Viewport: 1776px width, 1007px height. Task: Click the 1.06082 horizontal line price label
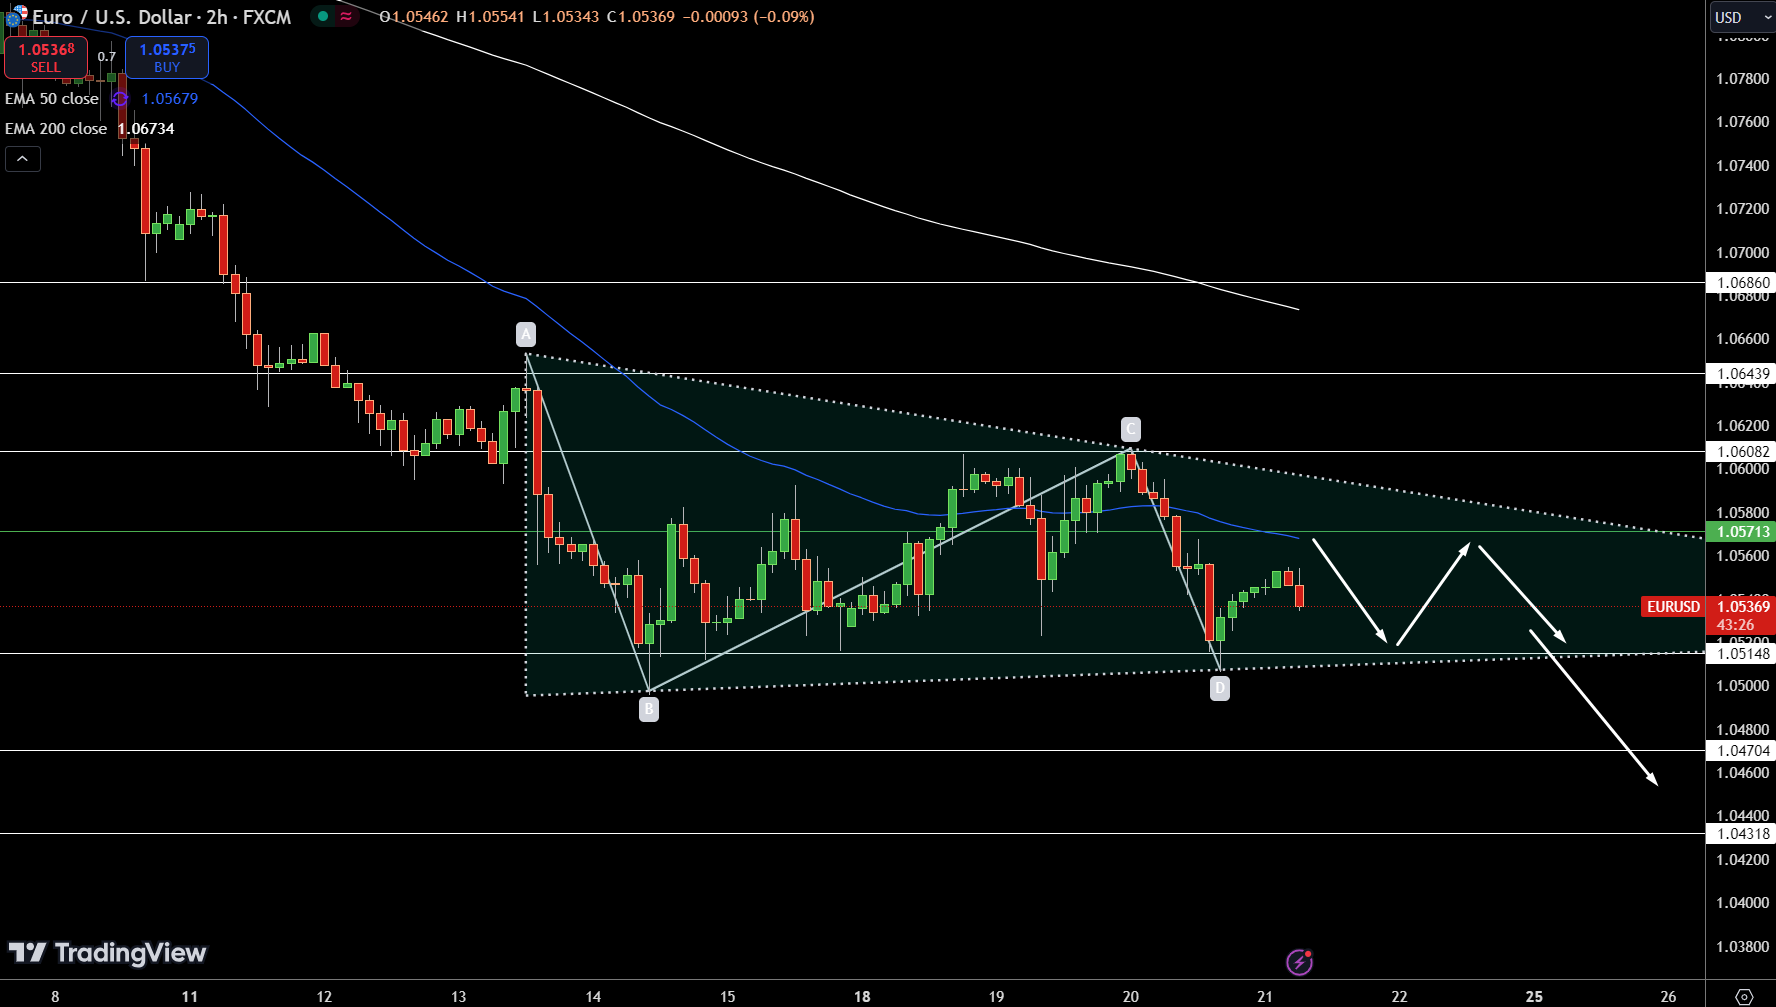pyautogui.click(x=1741, y=452)
